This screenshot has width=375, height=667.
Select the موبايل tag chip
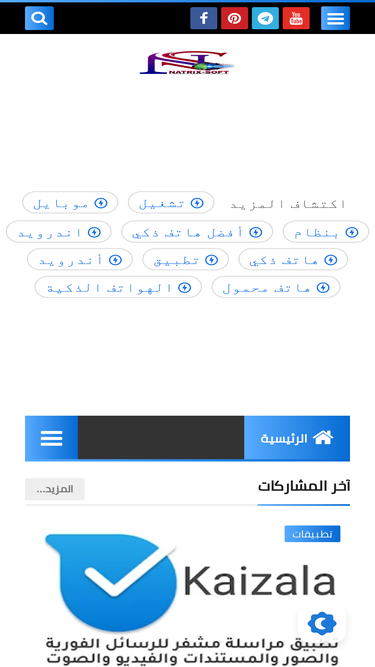[x=70, y=202]
